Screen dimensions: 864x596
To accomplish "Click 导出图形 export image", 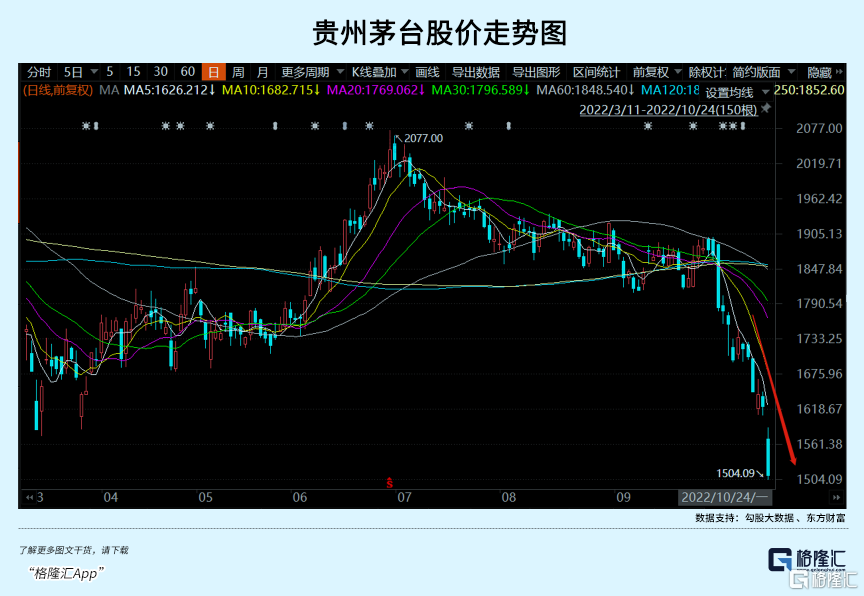I will tap(536, 72).
